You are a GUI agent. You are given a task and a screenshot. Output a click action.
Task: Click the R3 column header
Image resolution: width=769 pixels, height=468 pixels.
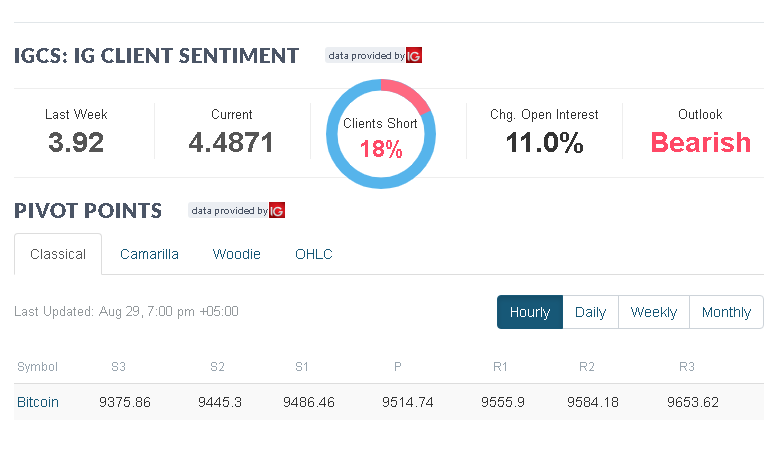(687, 367)
